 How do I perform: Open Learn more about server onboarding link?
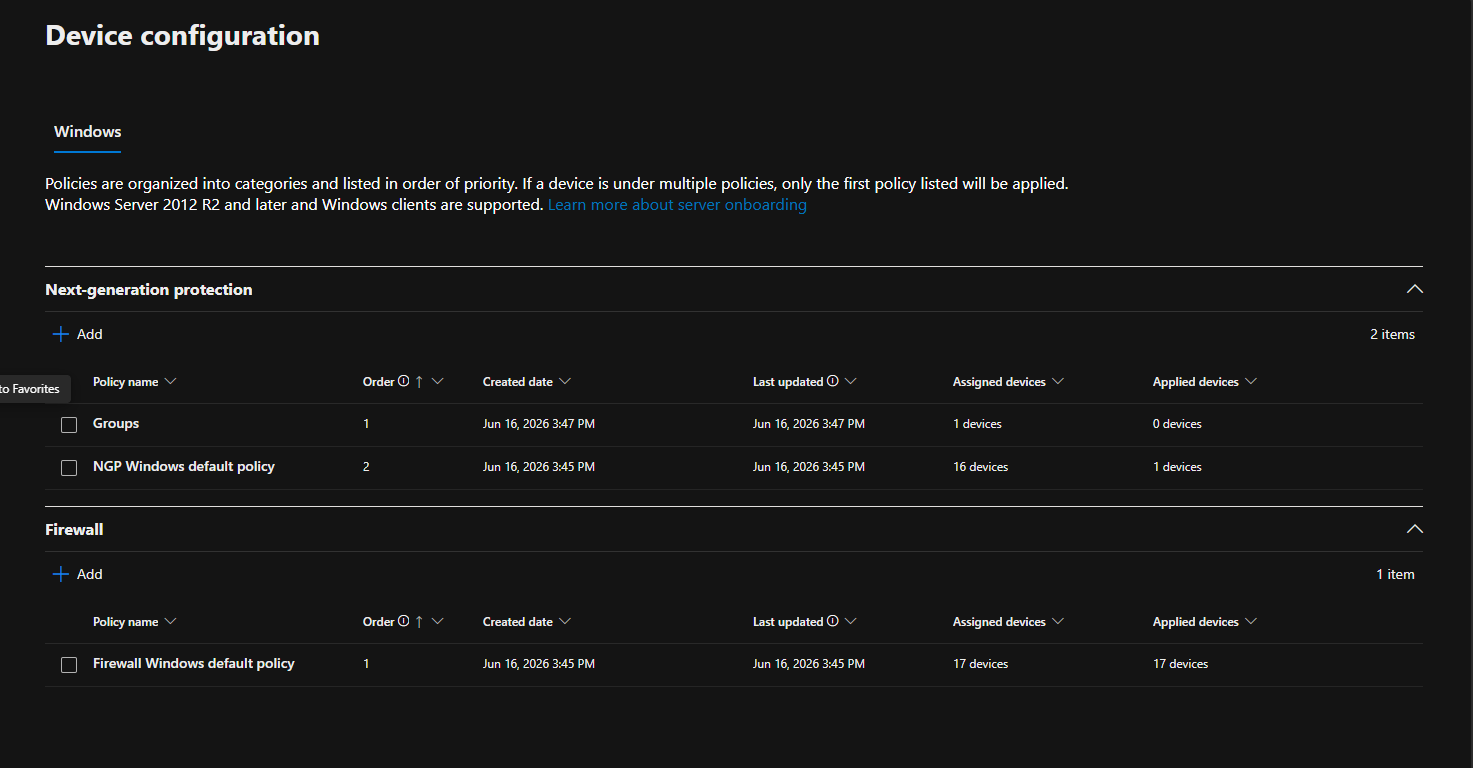point(677,205)
